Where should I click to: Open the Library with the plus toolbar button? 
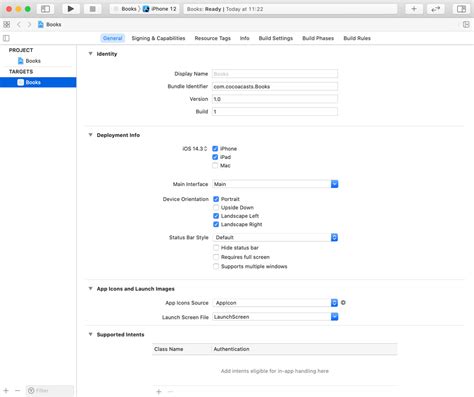point(414,9)
